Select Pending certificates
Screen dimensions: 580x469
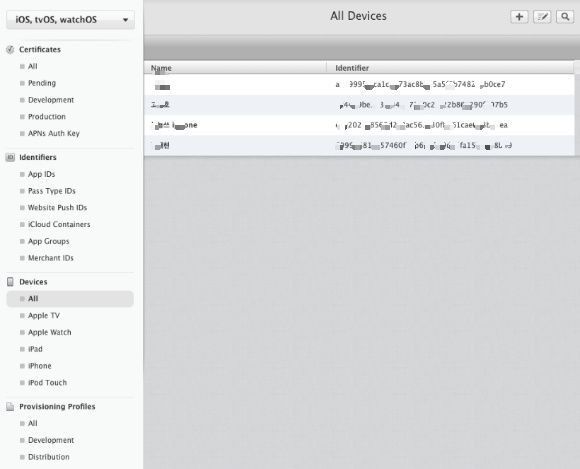(42, 83)
